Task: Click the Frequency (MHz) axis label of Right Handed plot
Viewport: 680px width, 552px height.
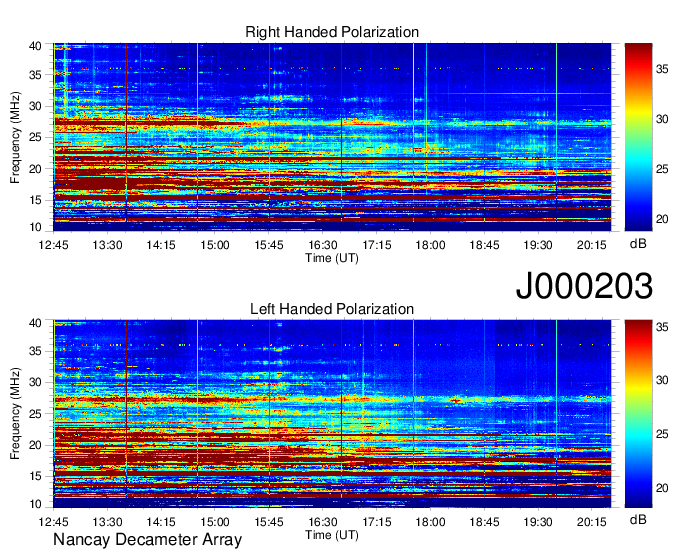Action: (15, 137)
